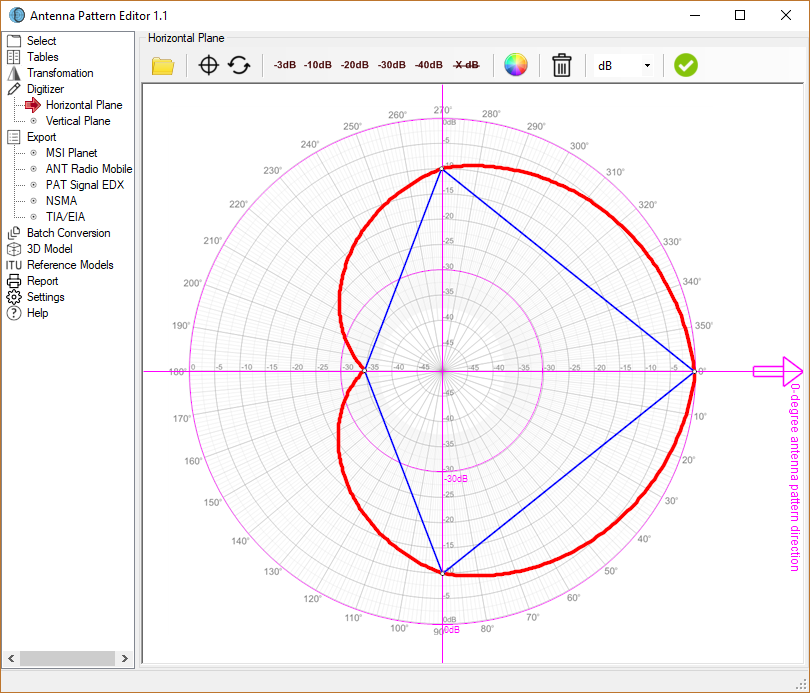The image size is (810, 693).
Task: Apply the -20dB level marker
Action: 353,64
